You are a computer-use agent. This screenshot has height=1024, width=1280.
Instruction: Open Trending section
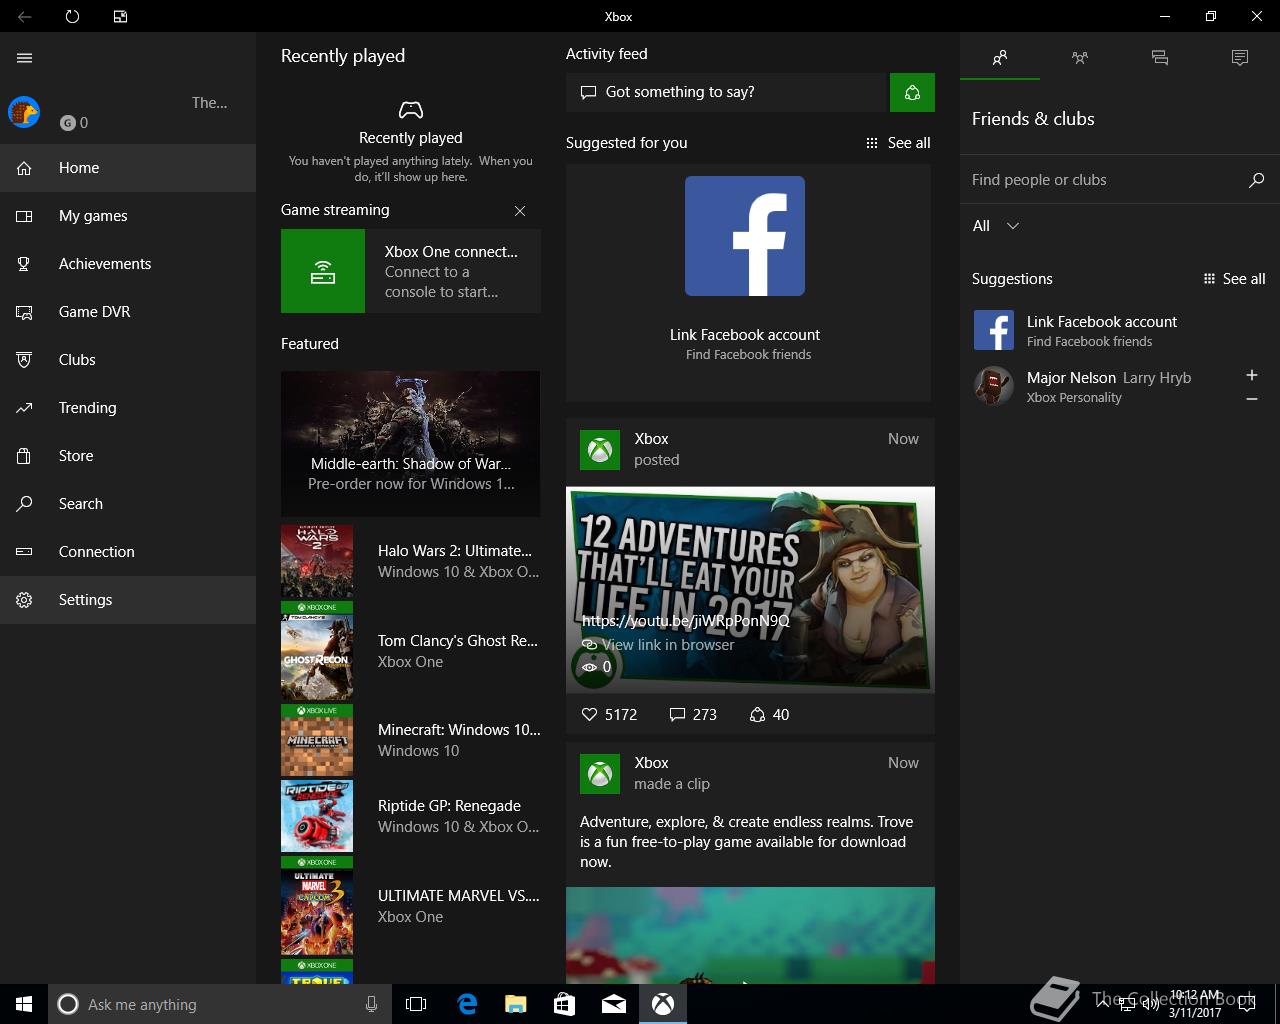128,408
